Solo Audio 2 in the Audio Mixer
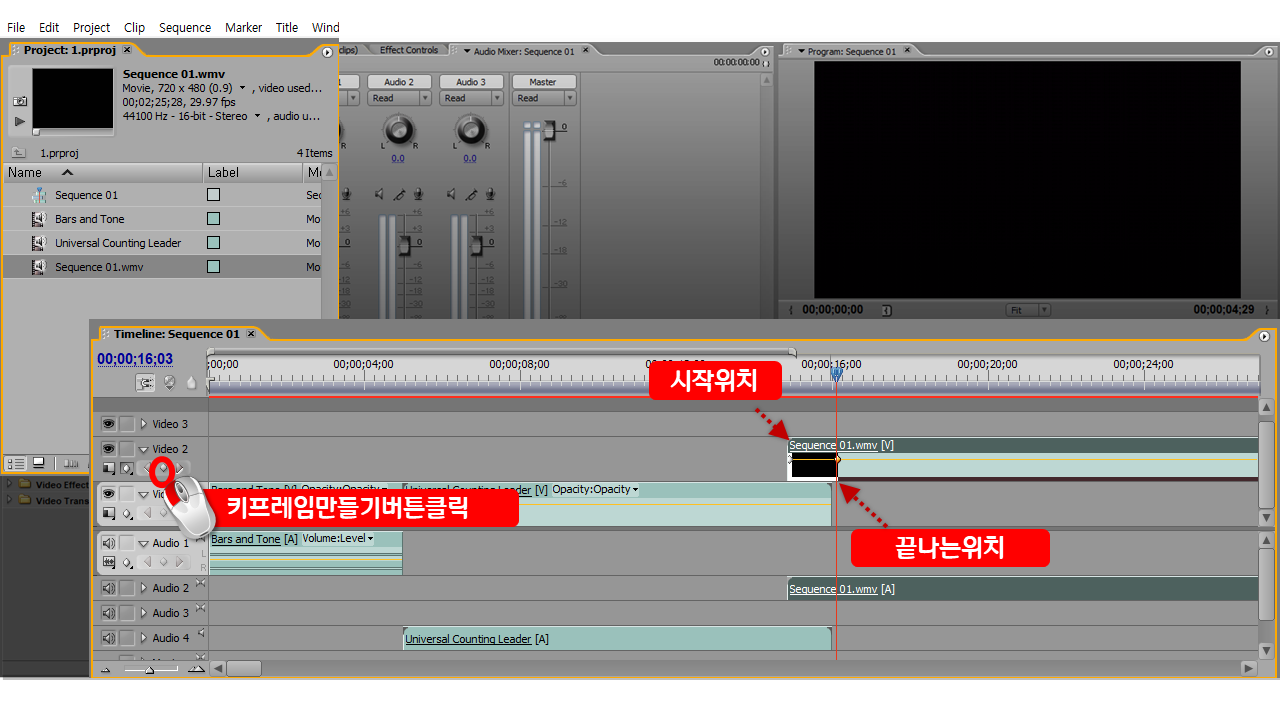Viewport: 1280px width, 720px height. (399, 194)
